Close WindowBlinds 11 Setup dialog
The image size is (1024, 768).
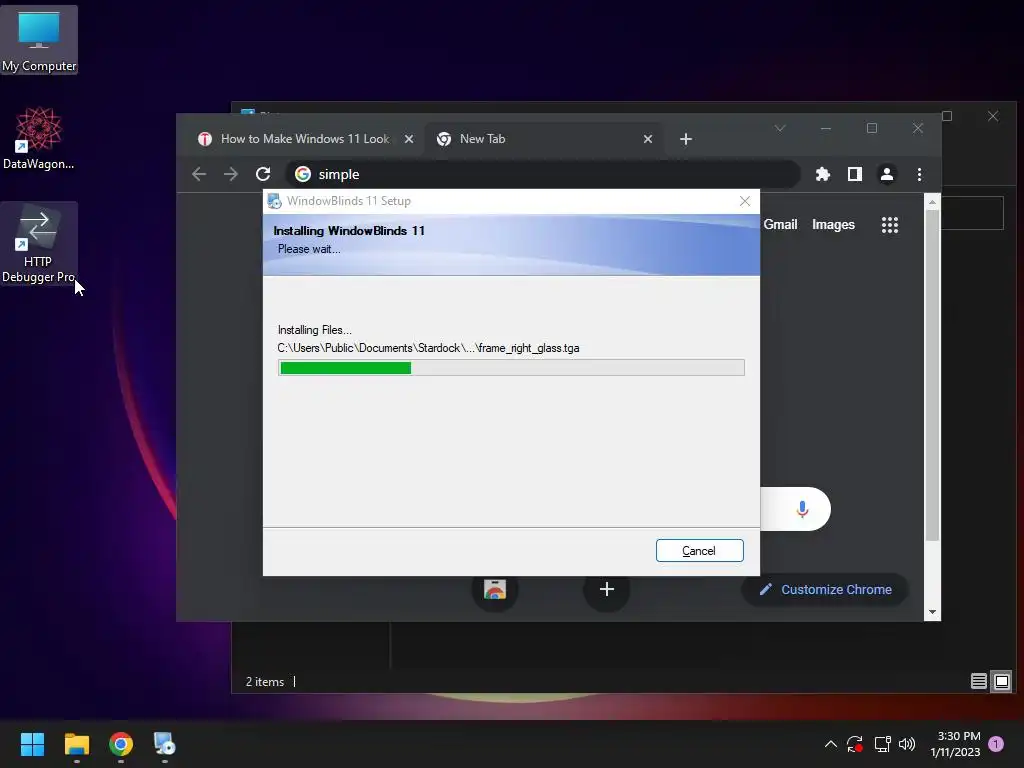click(x=745, y=201)
